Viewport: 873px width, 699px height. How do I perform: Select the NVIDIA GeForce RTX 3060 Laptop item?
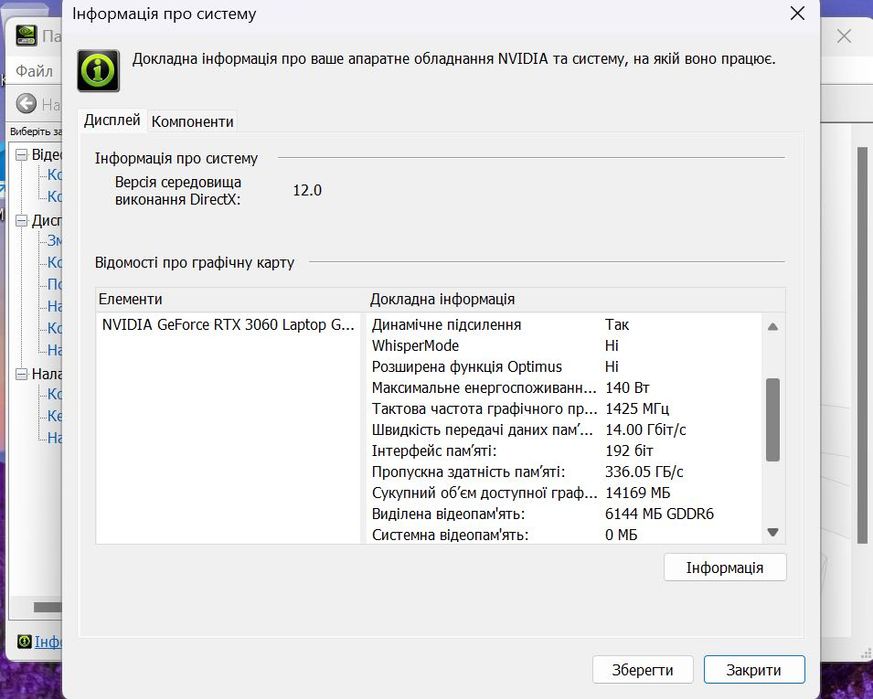(228, 325)
